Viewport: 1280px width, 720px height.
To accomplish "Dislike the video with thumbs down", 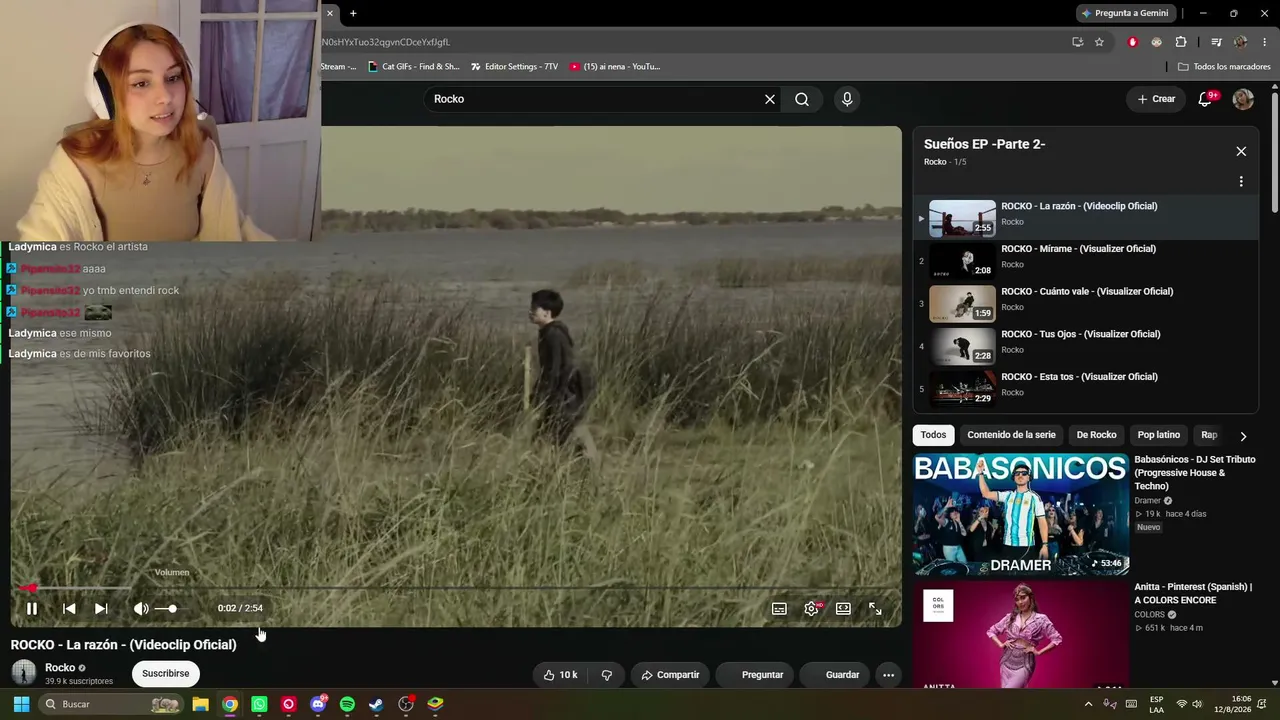I will pyautogui.click(x=607, y=675).
